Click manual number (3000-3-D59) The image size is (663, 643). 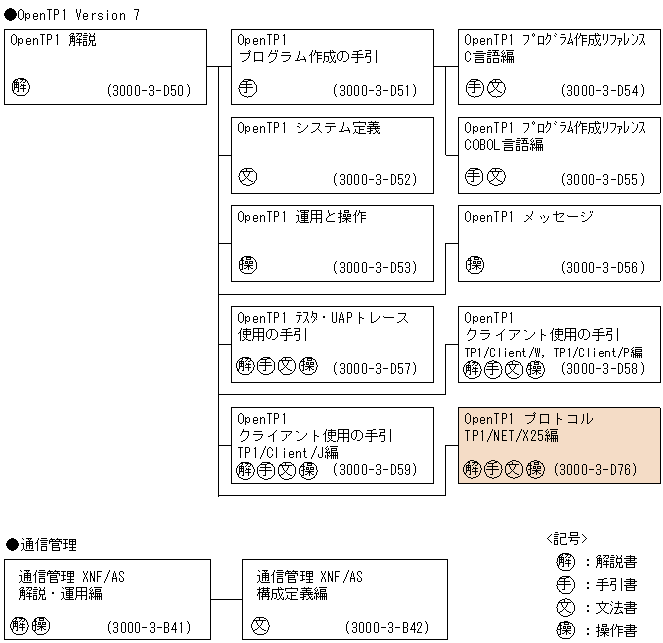pos(375,470)
